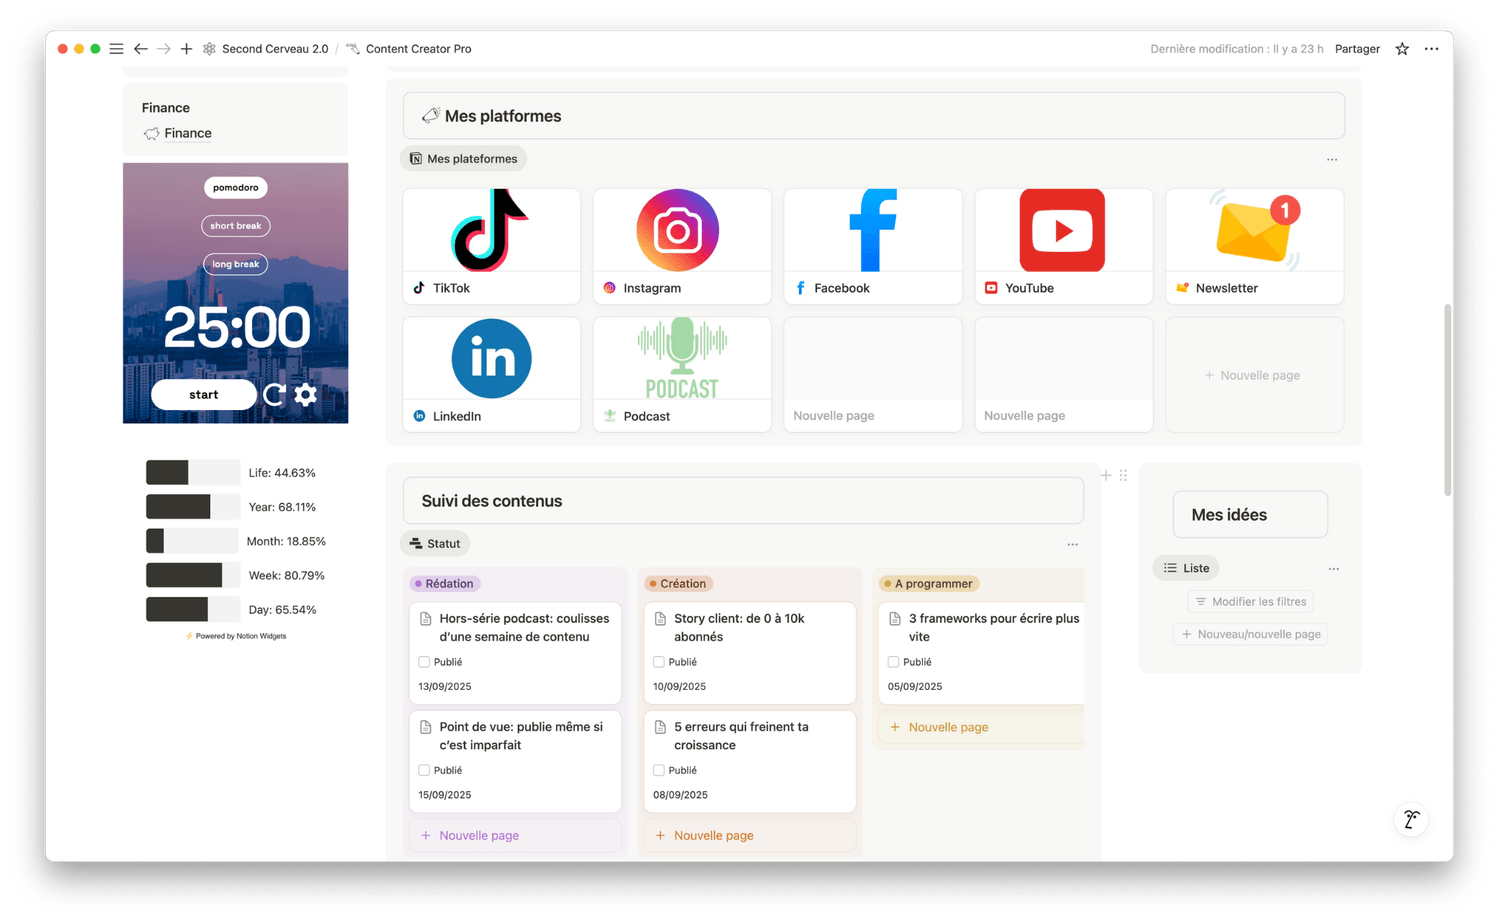Click the Newsletter envelope icon
The height and width of the screenshot is (922, 1500).
click(1255, 230)
